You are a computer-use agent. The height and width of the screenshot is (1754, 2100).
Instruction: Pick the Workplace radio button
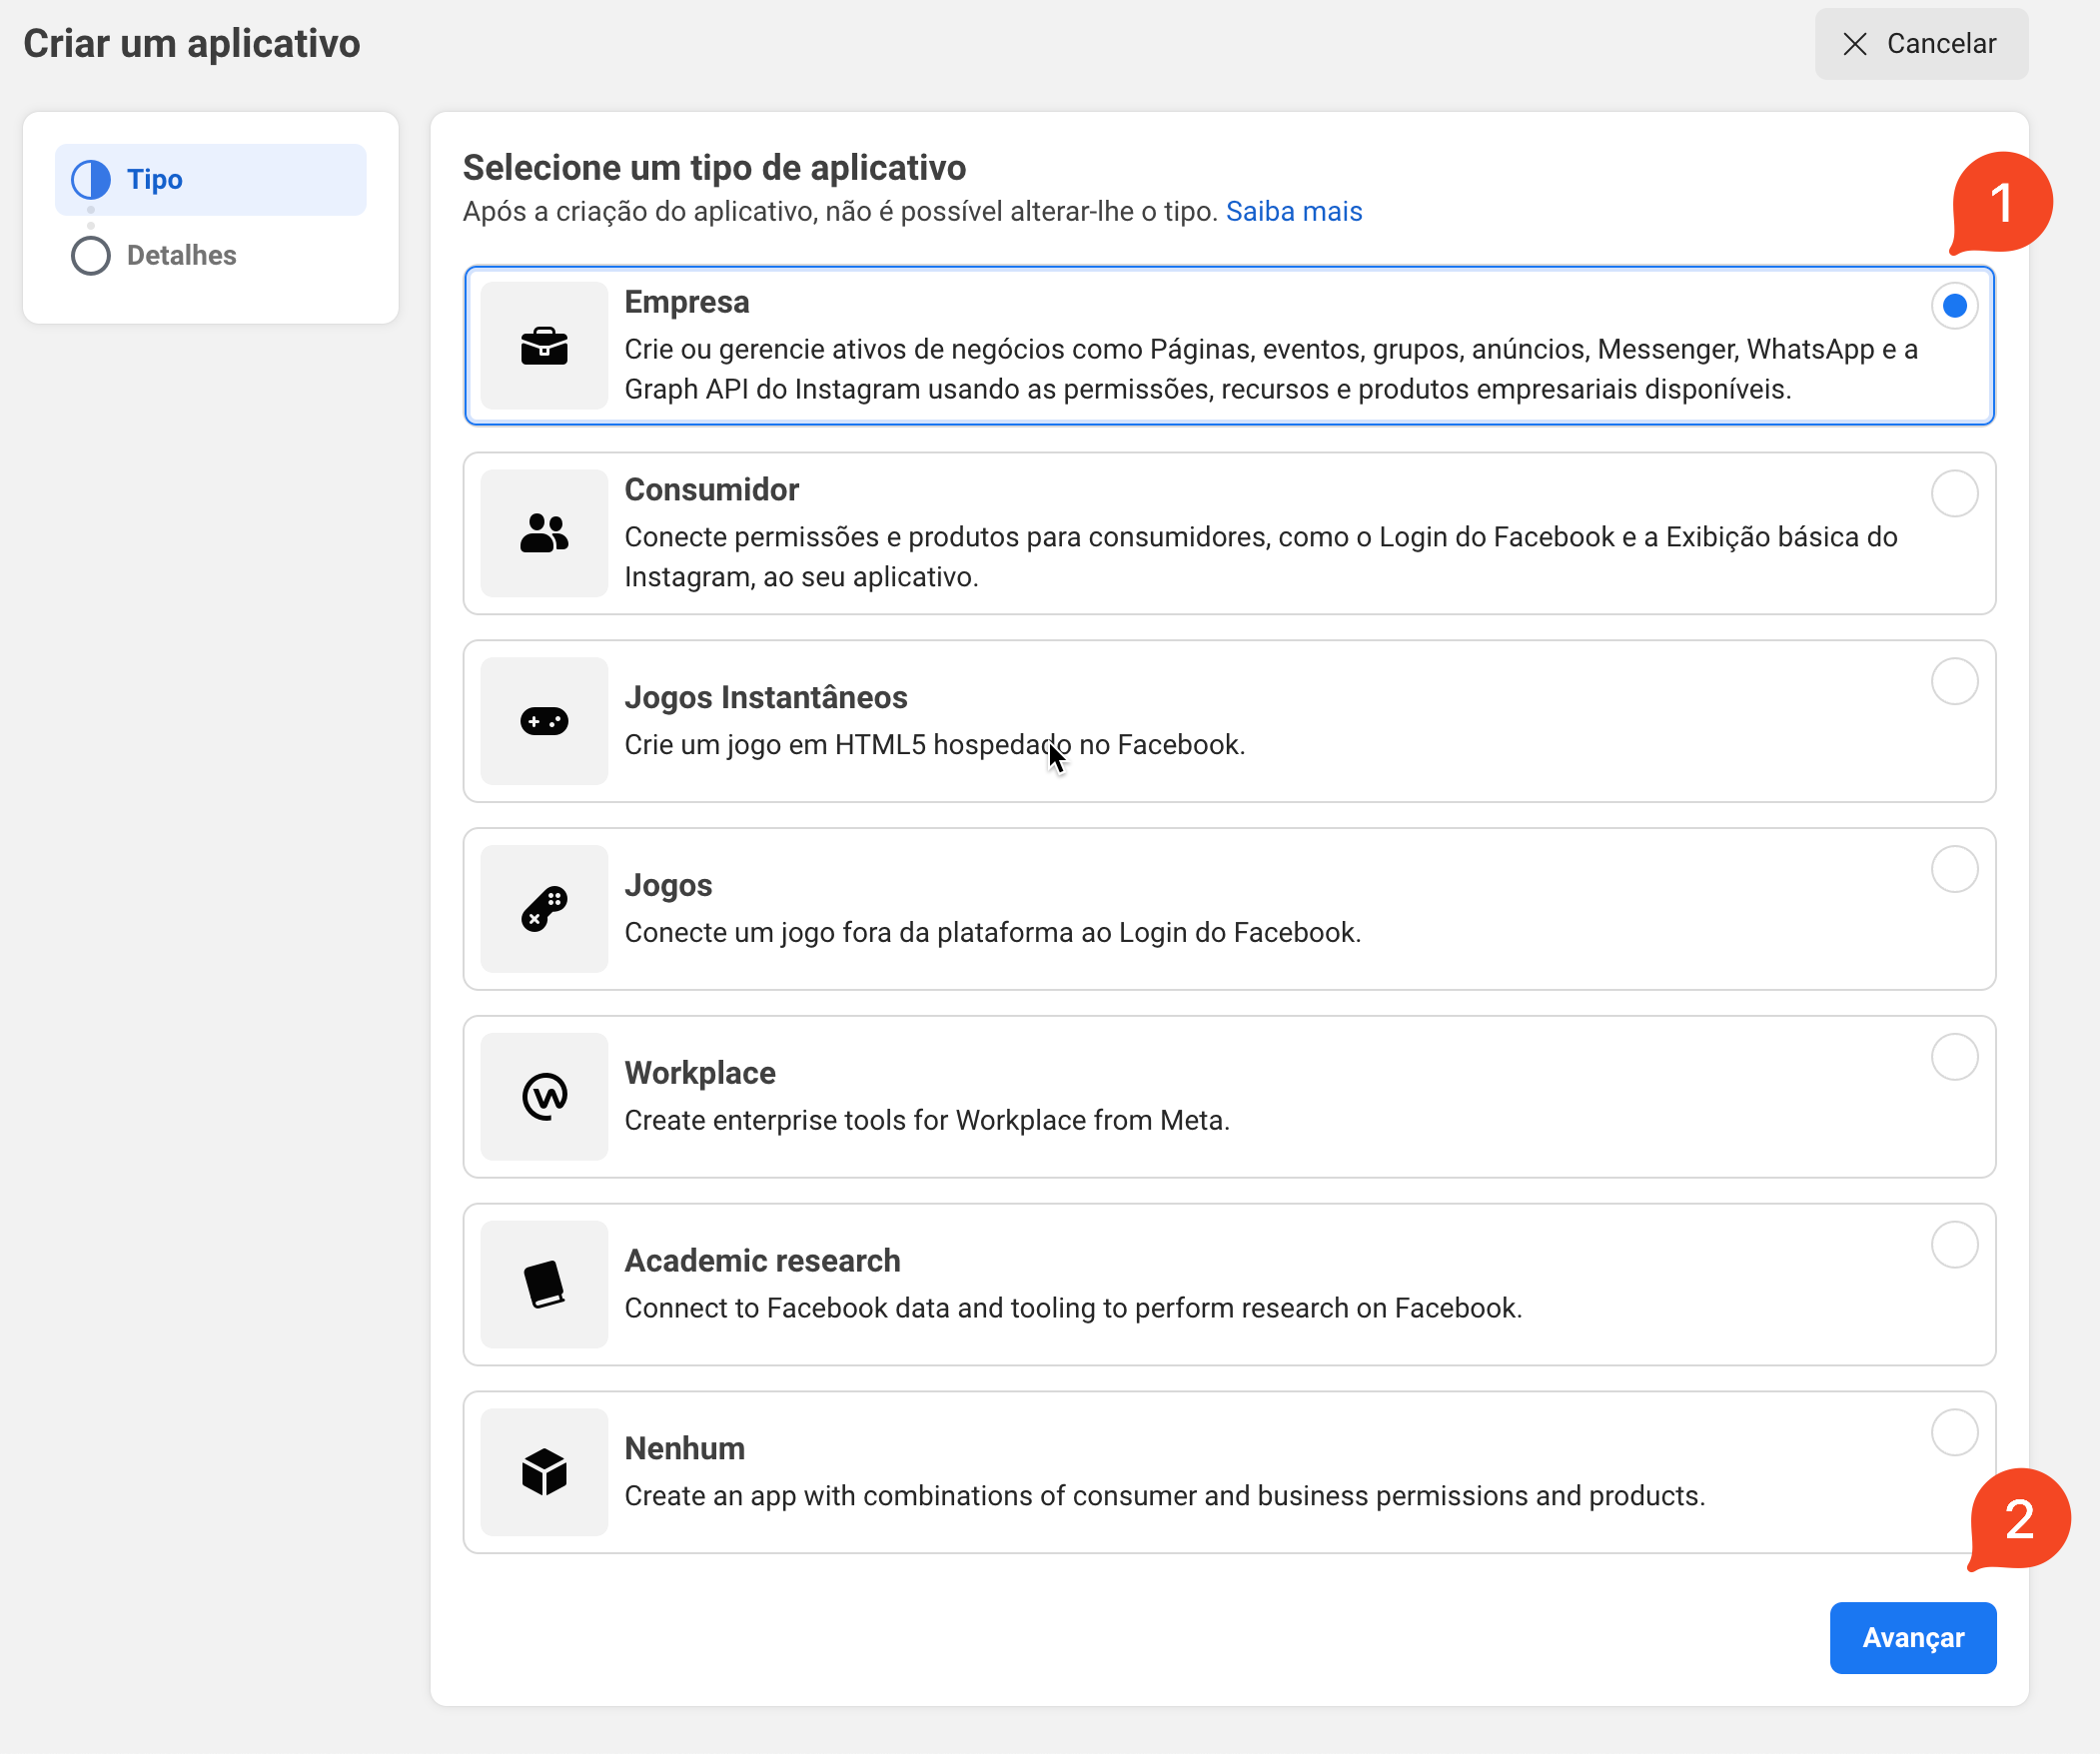pyautogui.click(x=1954, y=1057)
